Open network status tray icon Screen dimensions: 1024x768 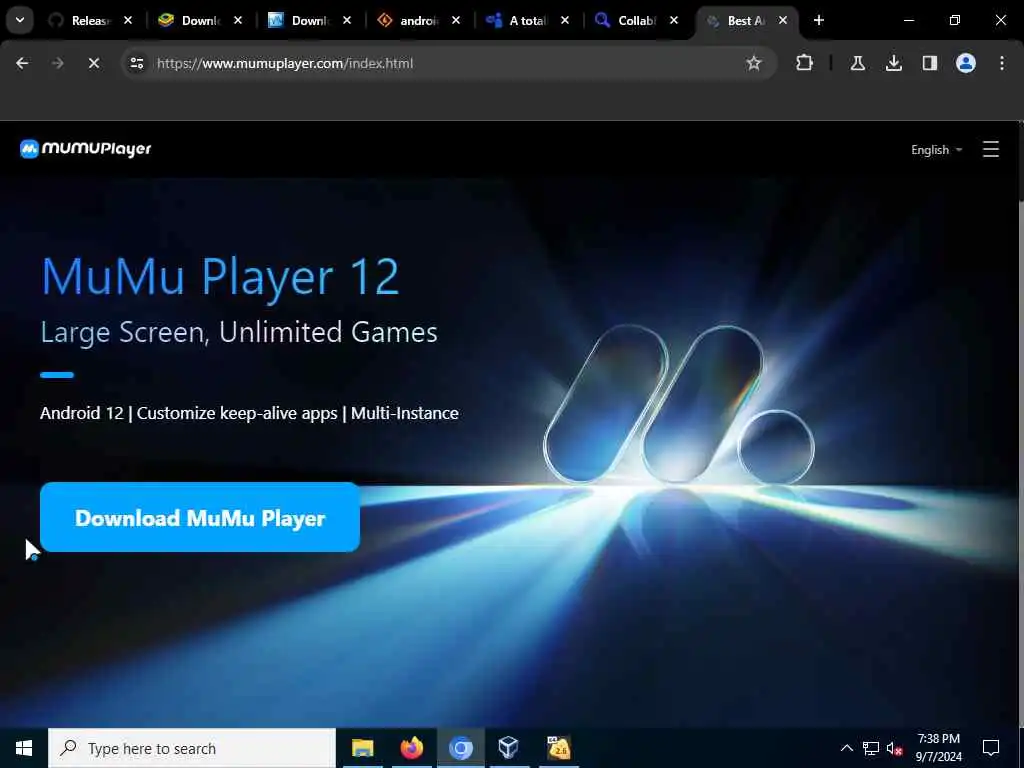pos(871,748)
